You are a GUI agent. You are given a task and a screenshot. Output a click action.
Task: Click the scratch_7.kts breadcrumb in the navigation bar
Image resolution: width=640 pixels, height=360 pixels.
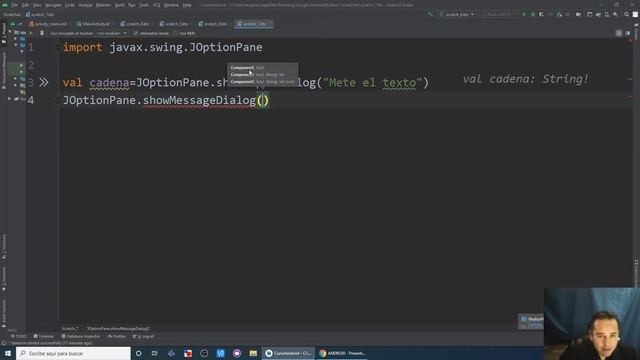(40, 14)
